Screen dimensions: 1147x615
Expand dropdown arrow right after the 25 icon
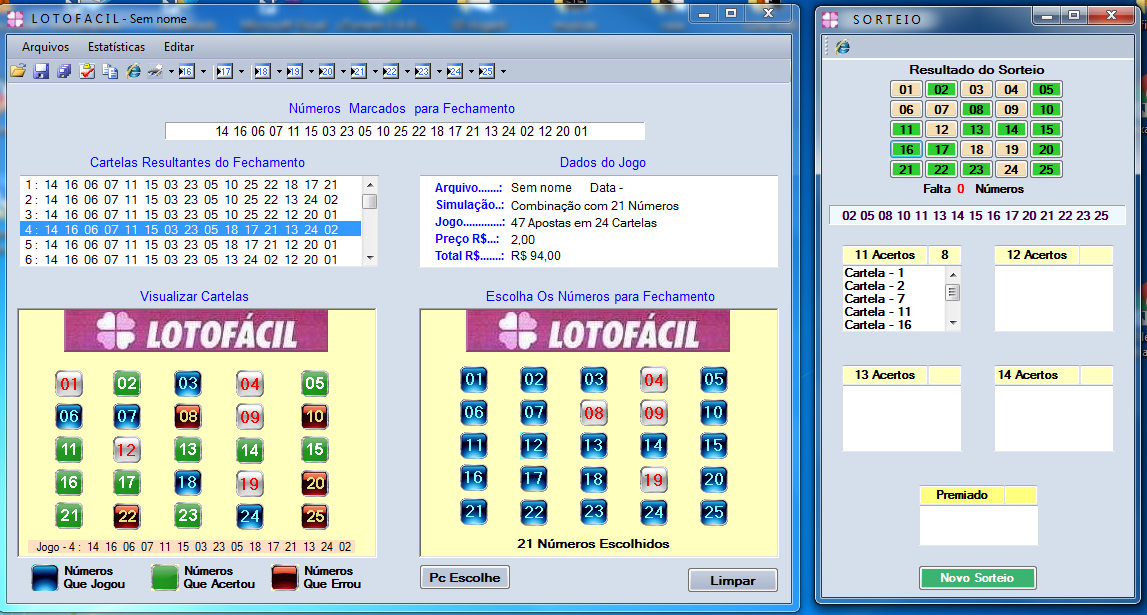[x=503, y=72]
